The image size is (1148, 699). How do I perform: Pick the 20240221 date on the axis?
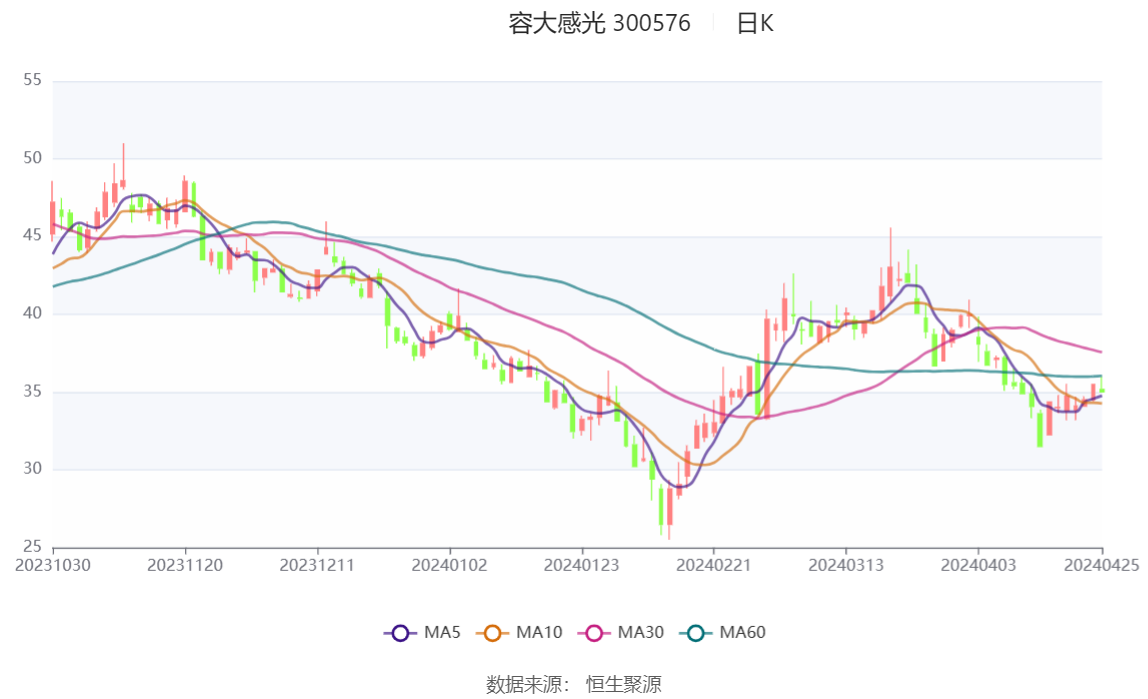pyautogui.click(x=714, y=565)
